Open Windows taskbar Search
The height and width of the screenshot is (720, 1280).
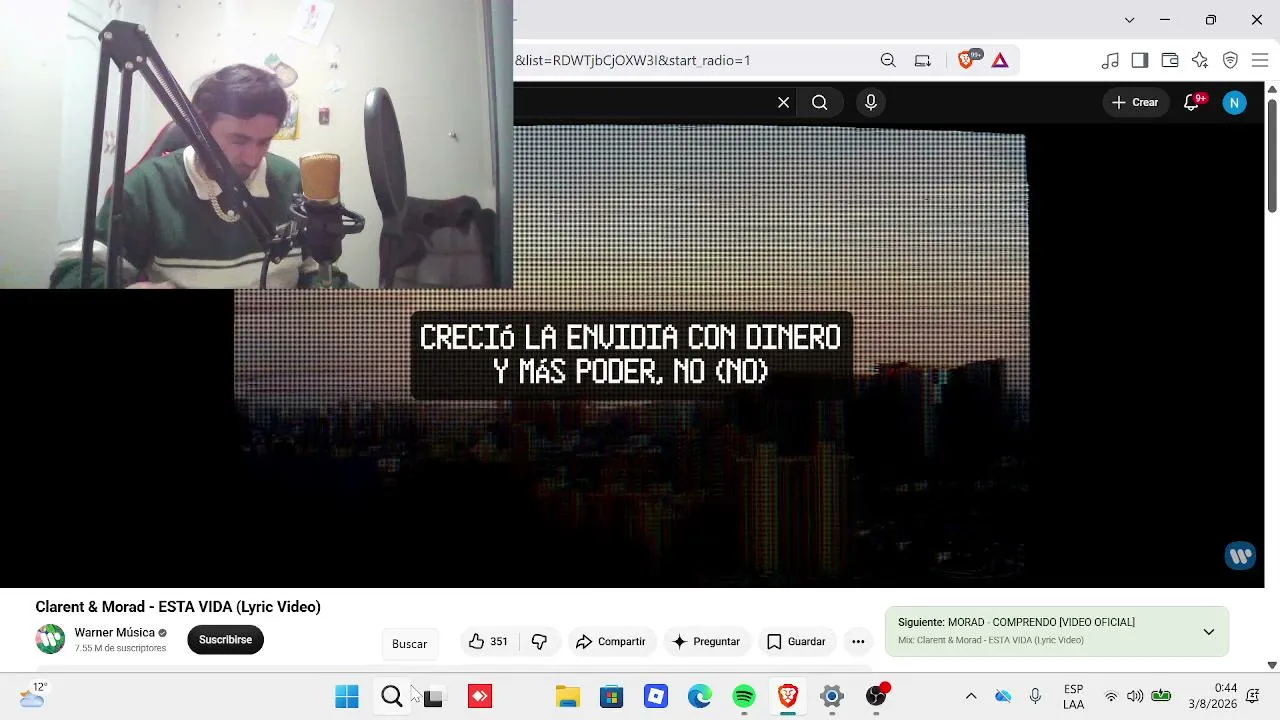point(392,696)
